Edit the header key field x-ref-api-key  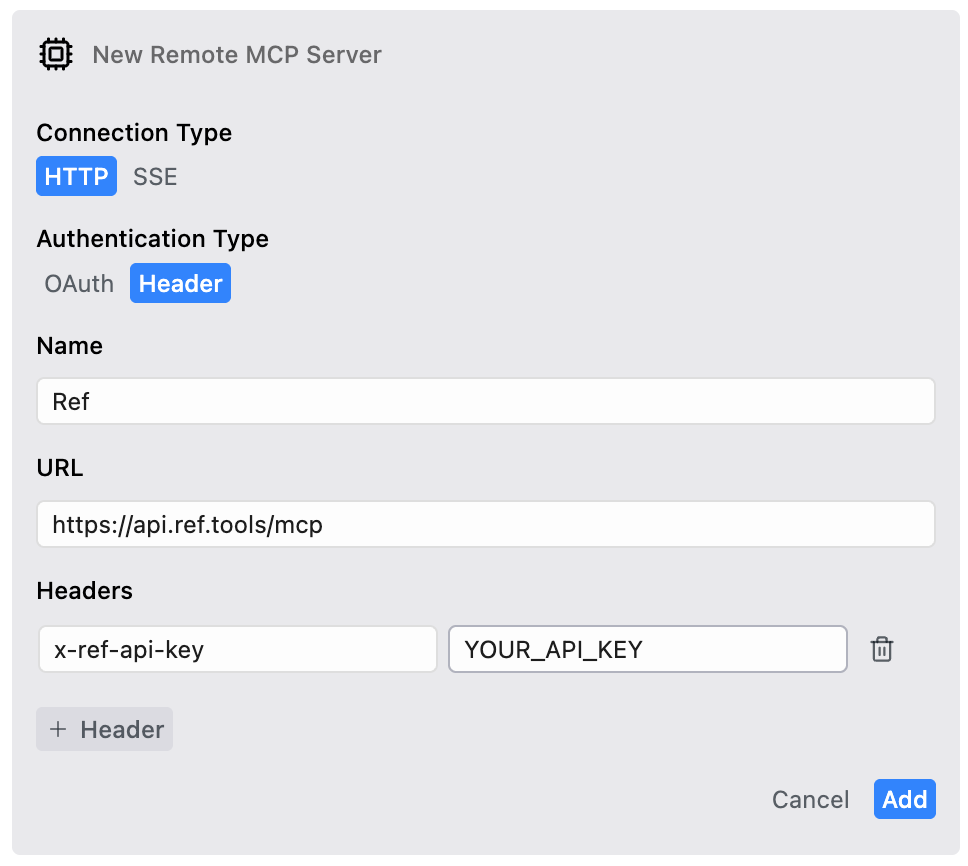point(238,649)
